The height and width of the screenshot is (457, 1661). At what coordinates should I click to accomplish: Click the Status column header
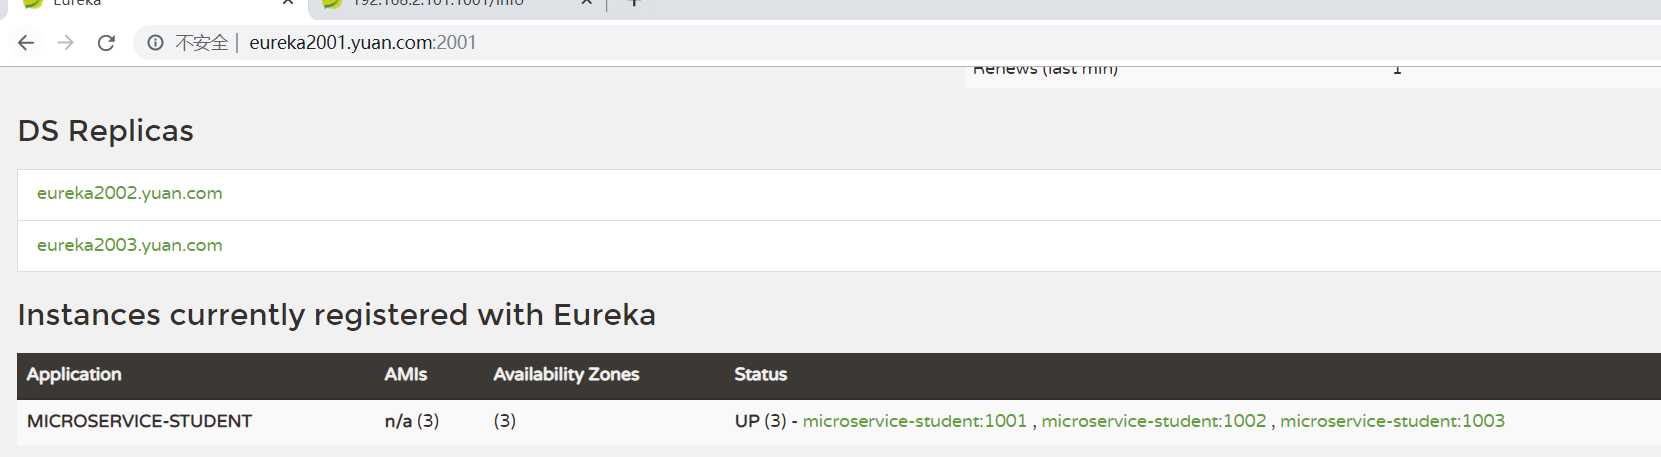click(x=761, y=374)
